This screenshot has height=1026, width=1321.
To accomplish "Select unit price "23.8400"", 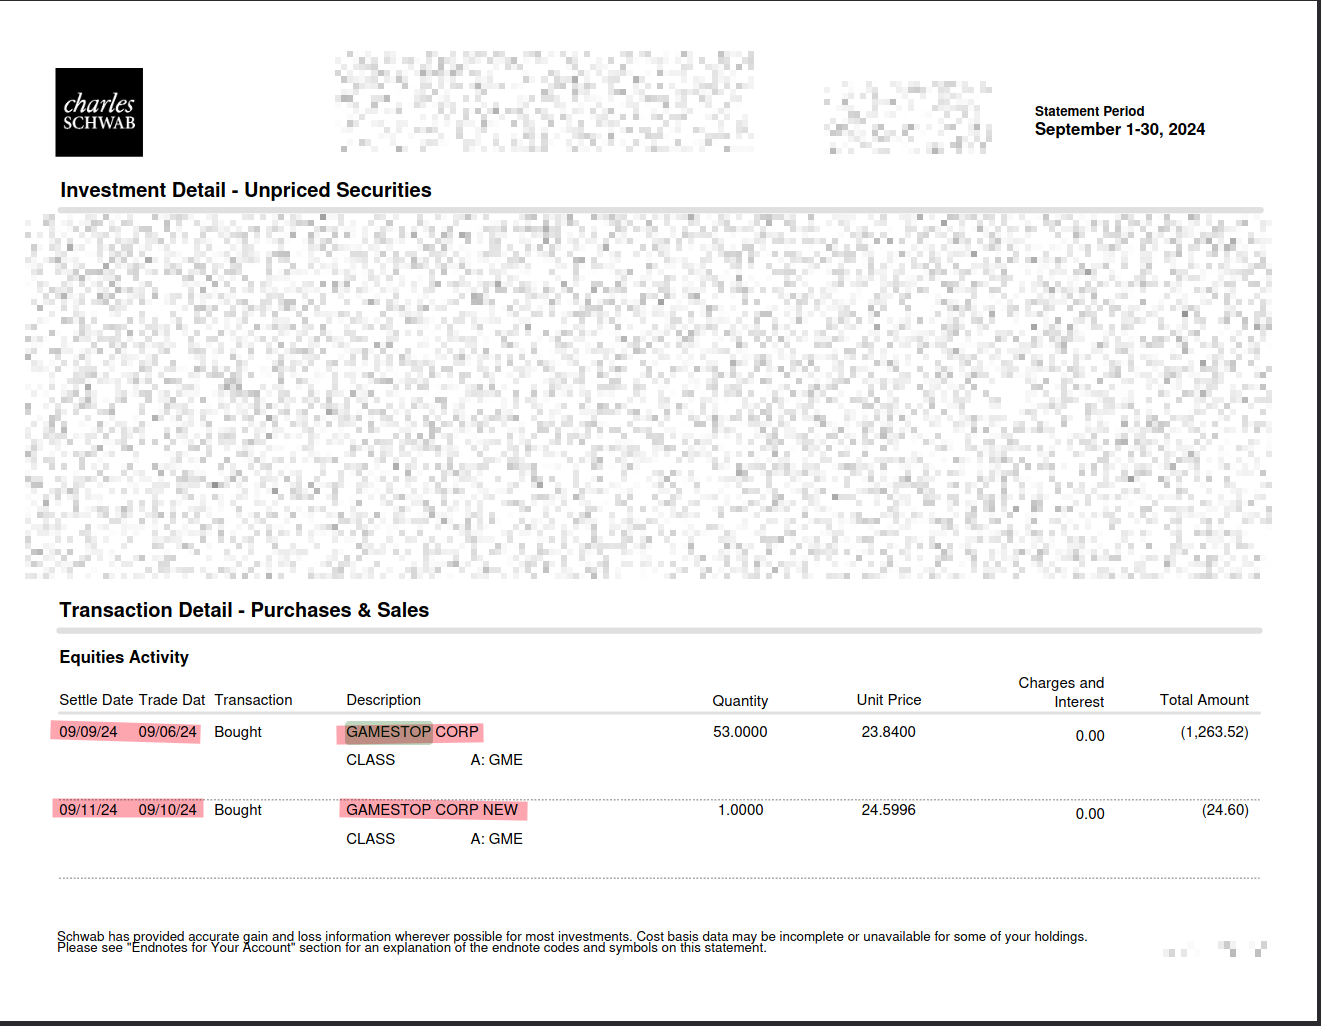I will click(889, 732).
